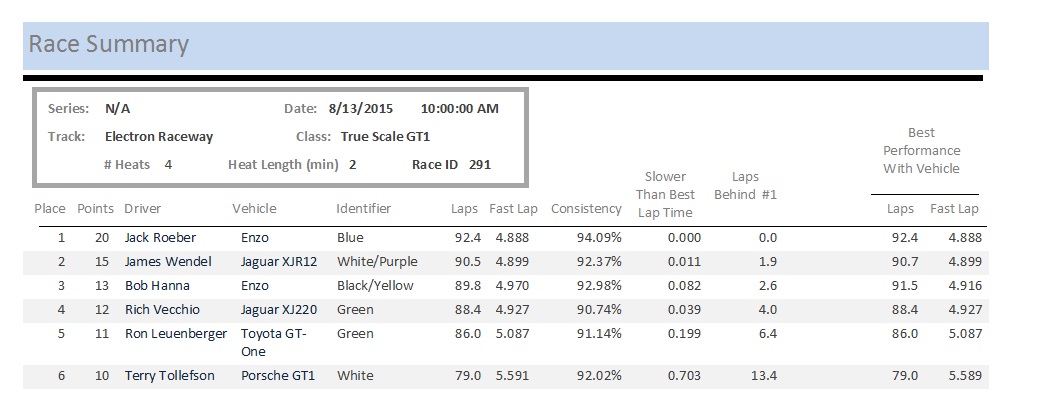Click vehicle Porsche GT1

(277, 376)
